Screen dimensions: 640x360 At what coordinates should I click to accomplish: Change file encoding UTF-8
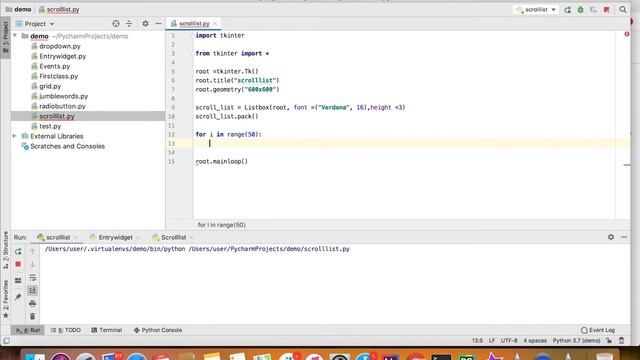point(509,340)
